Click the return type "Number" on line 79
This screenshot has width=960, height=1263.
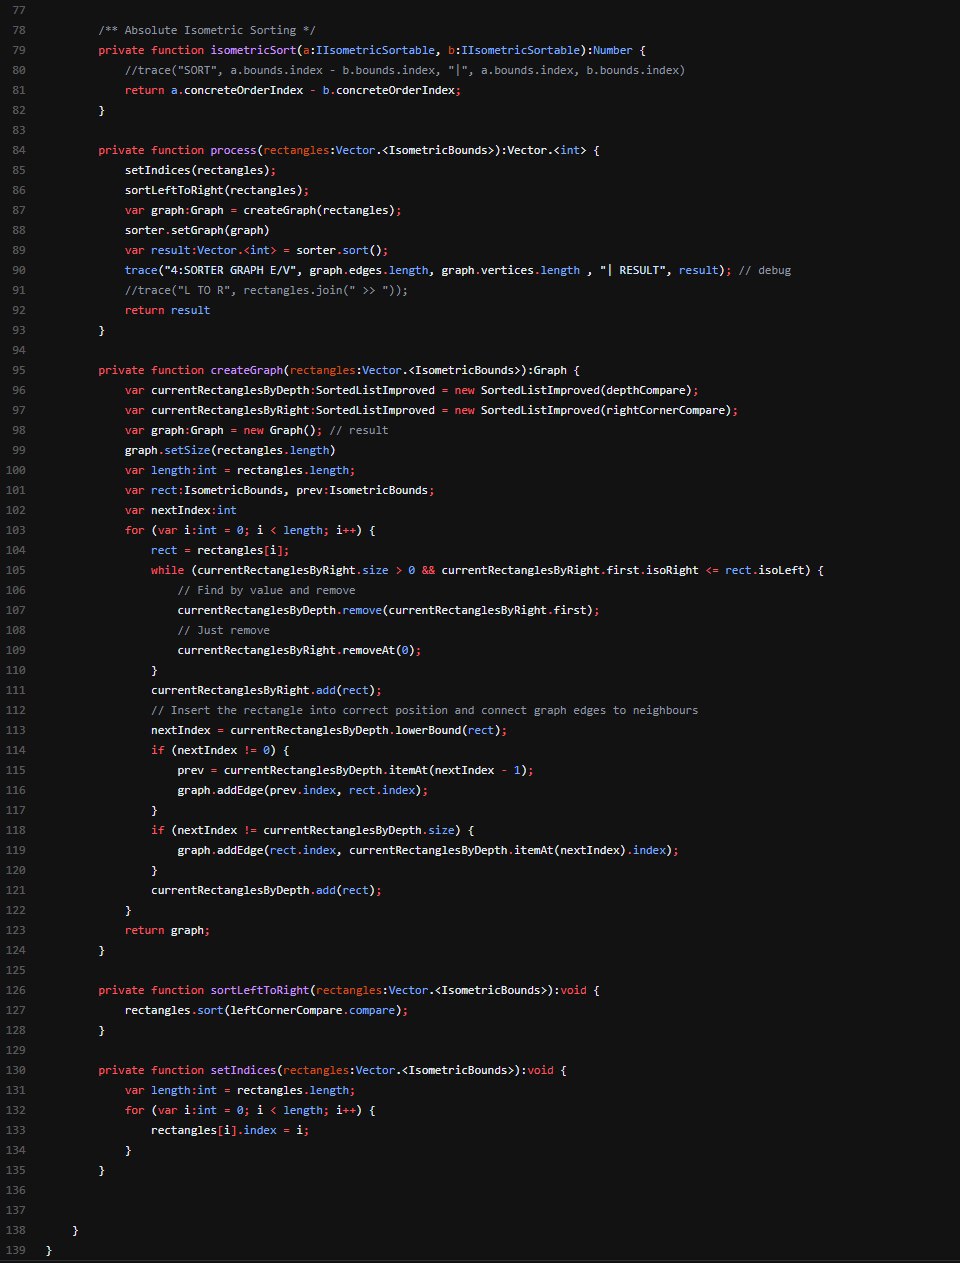pos(613,50)
